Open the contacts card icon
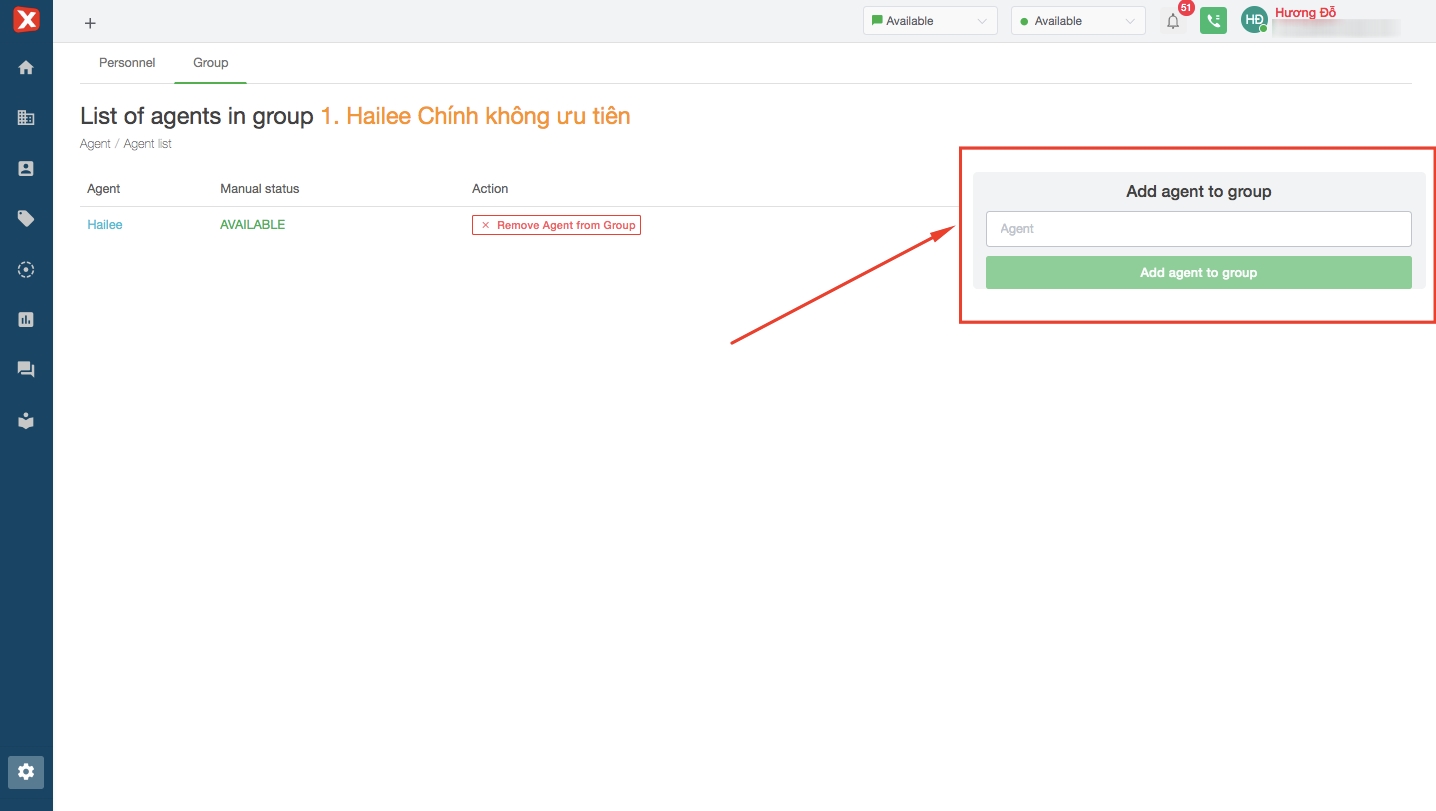 [26, 169]
